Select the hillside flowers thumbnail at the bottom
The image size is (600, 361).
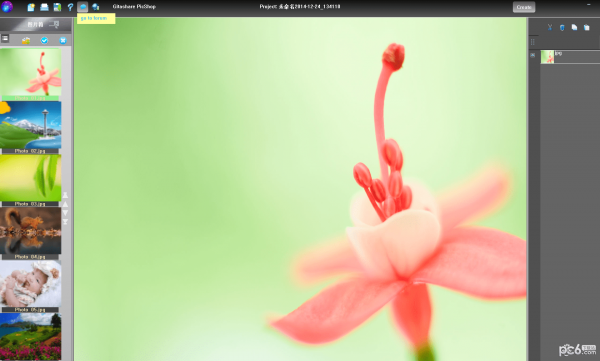tap(31, 336)
